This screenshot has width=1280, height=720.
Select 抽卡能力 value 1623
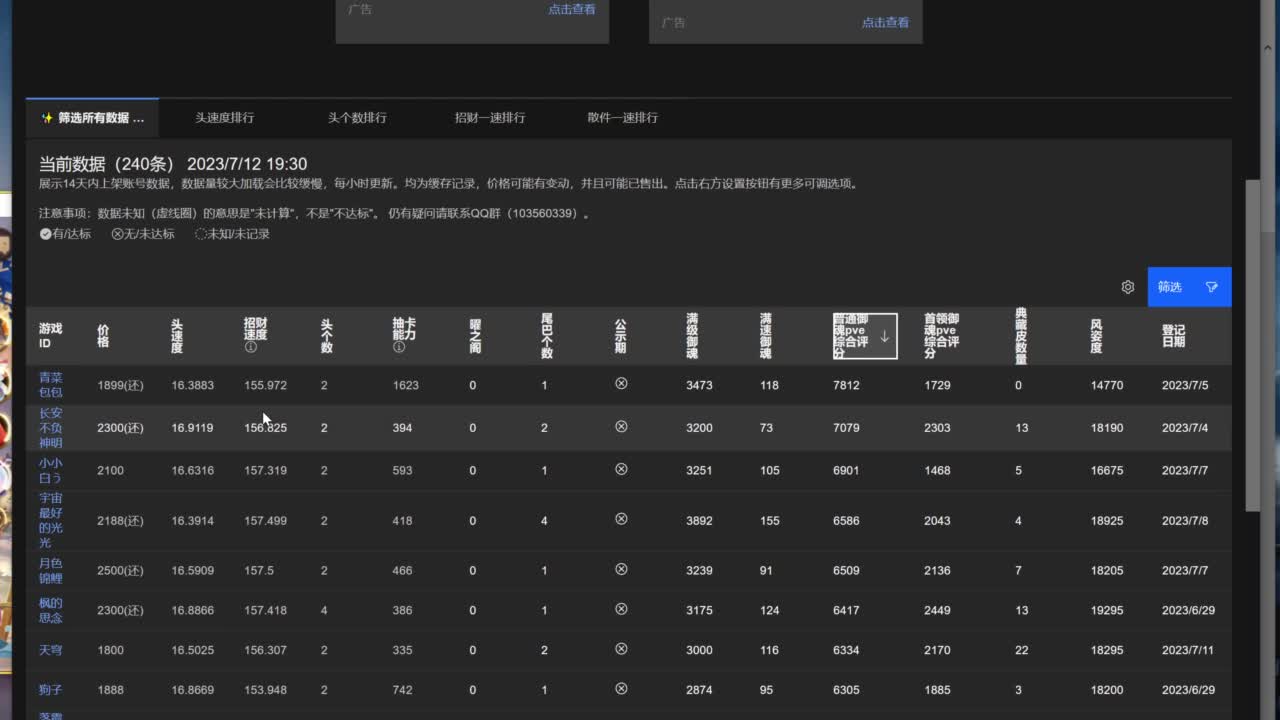coord(405,385)
